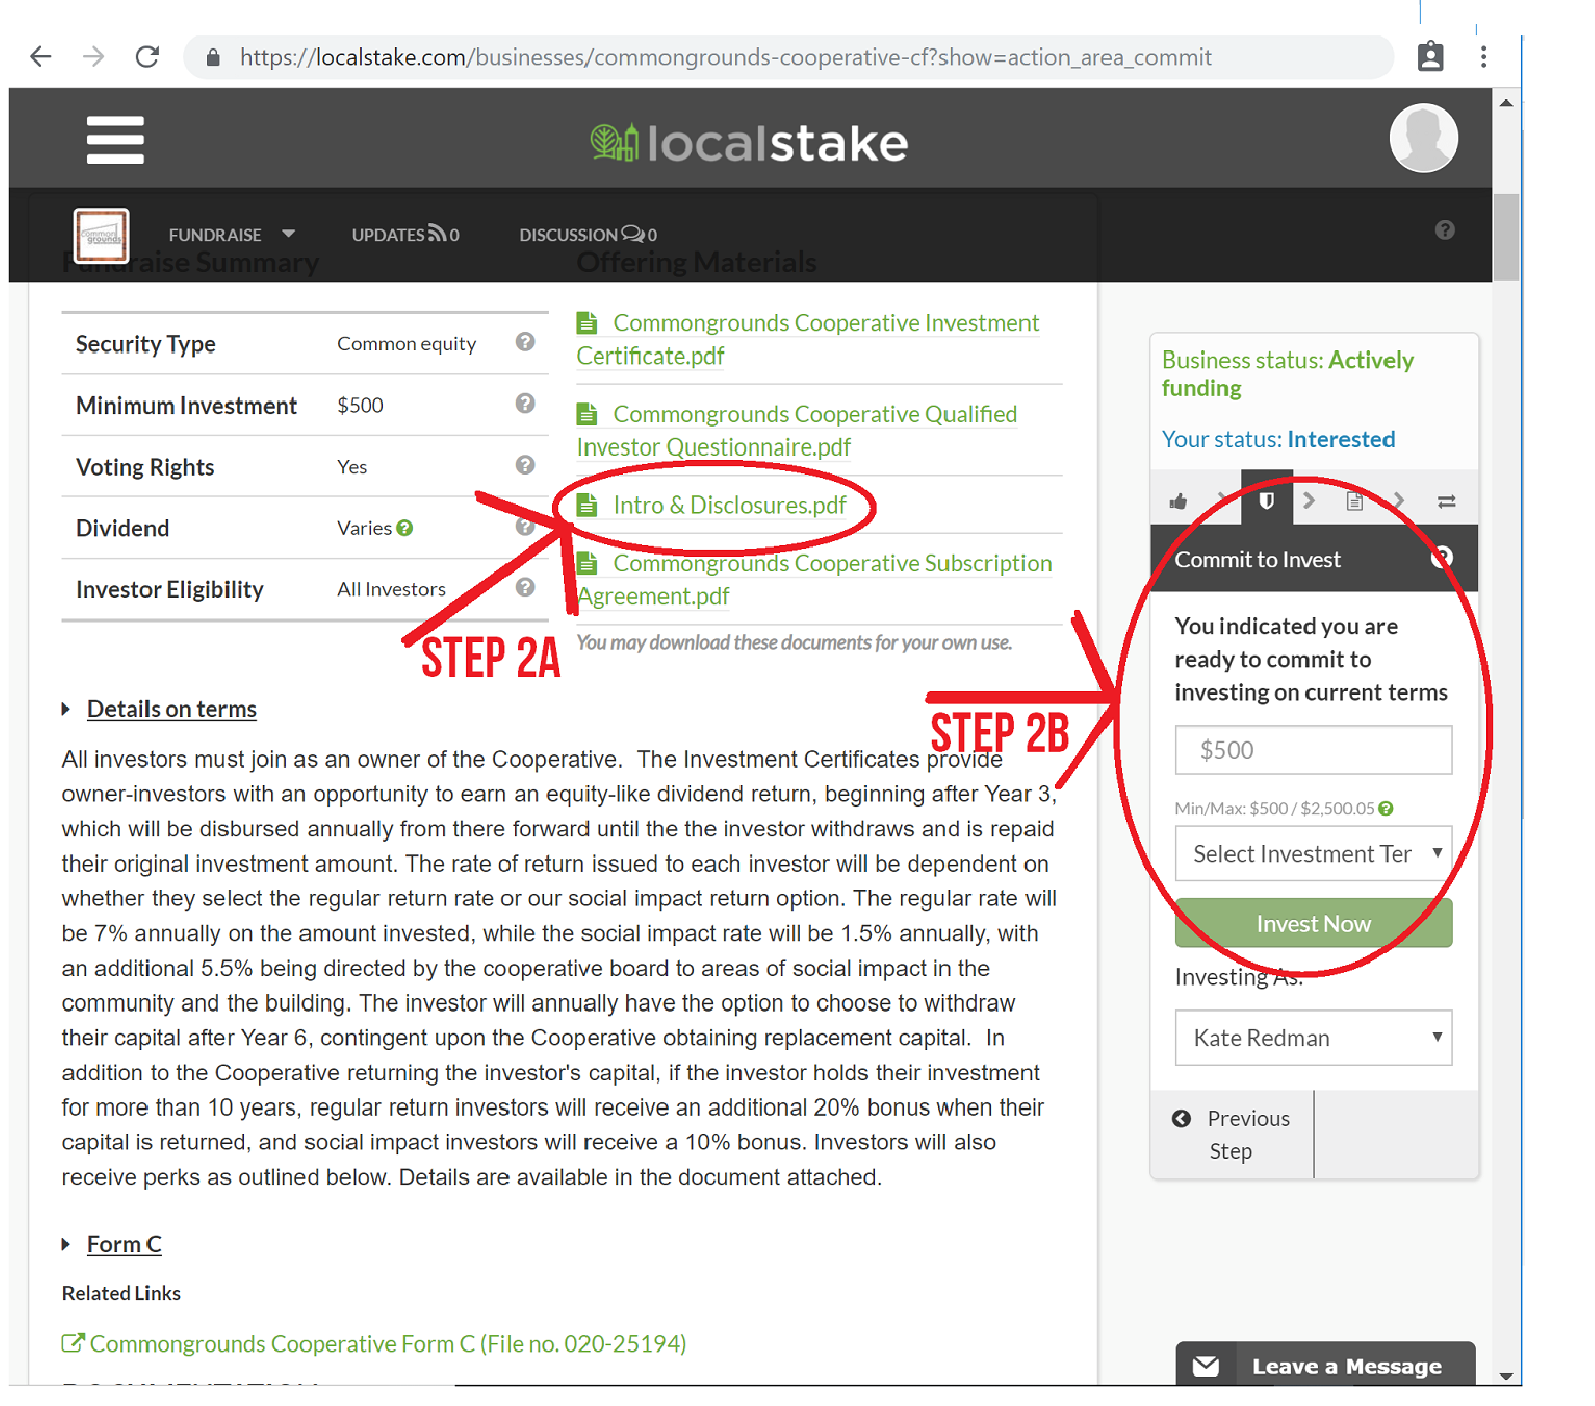The height and width of the screenshot is (1406, 1595).
Task: Open the user avatar profile
Action: click(1424, 138)
